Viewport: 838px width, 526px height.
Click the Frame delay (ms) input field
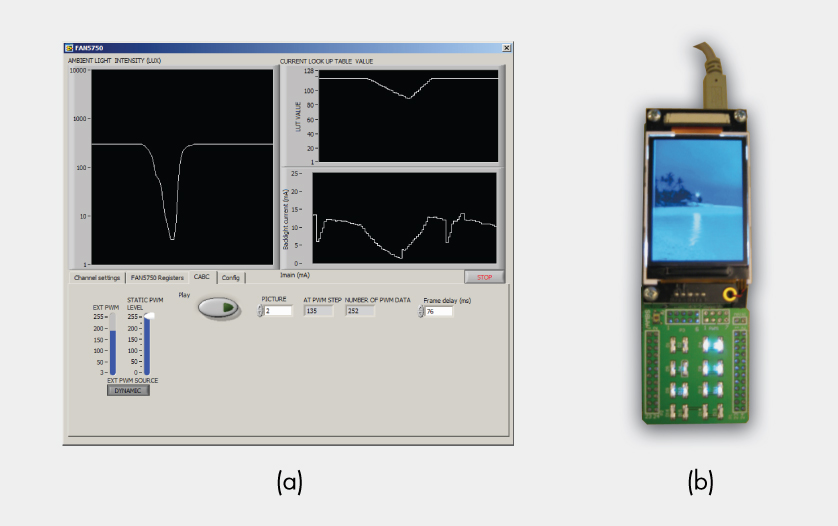pyautogui.click(x=439, y=311)
